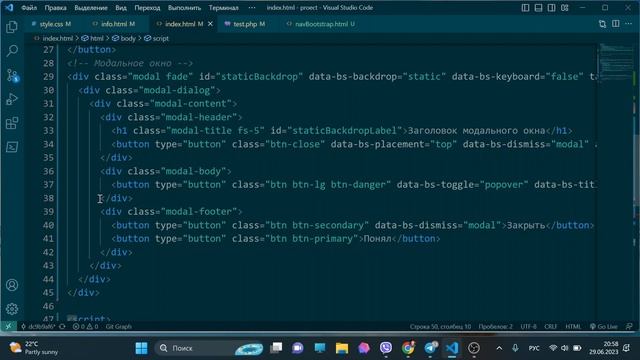Switch keyboard language РУС

[533, 348]
